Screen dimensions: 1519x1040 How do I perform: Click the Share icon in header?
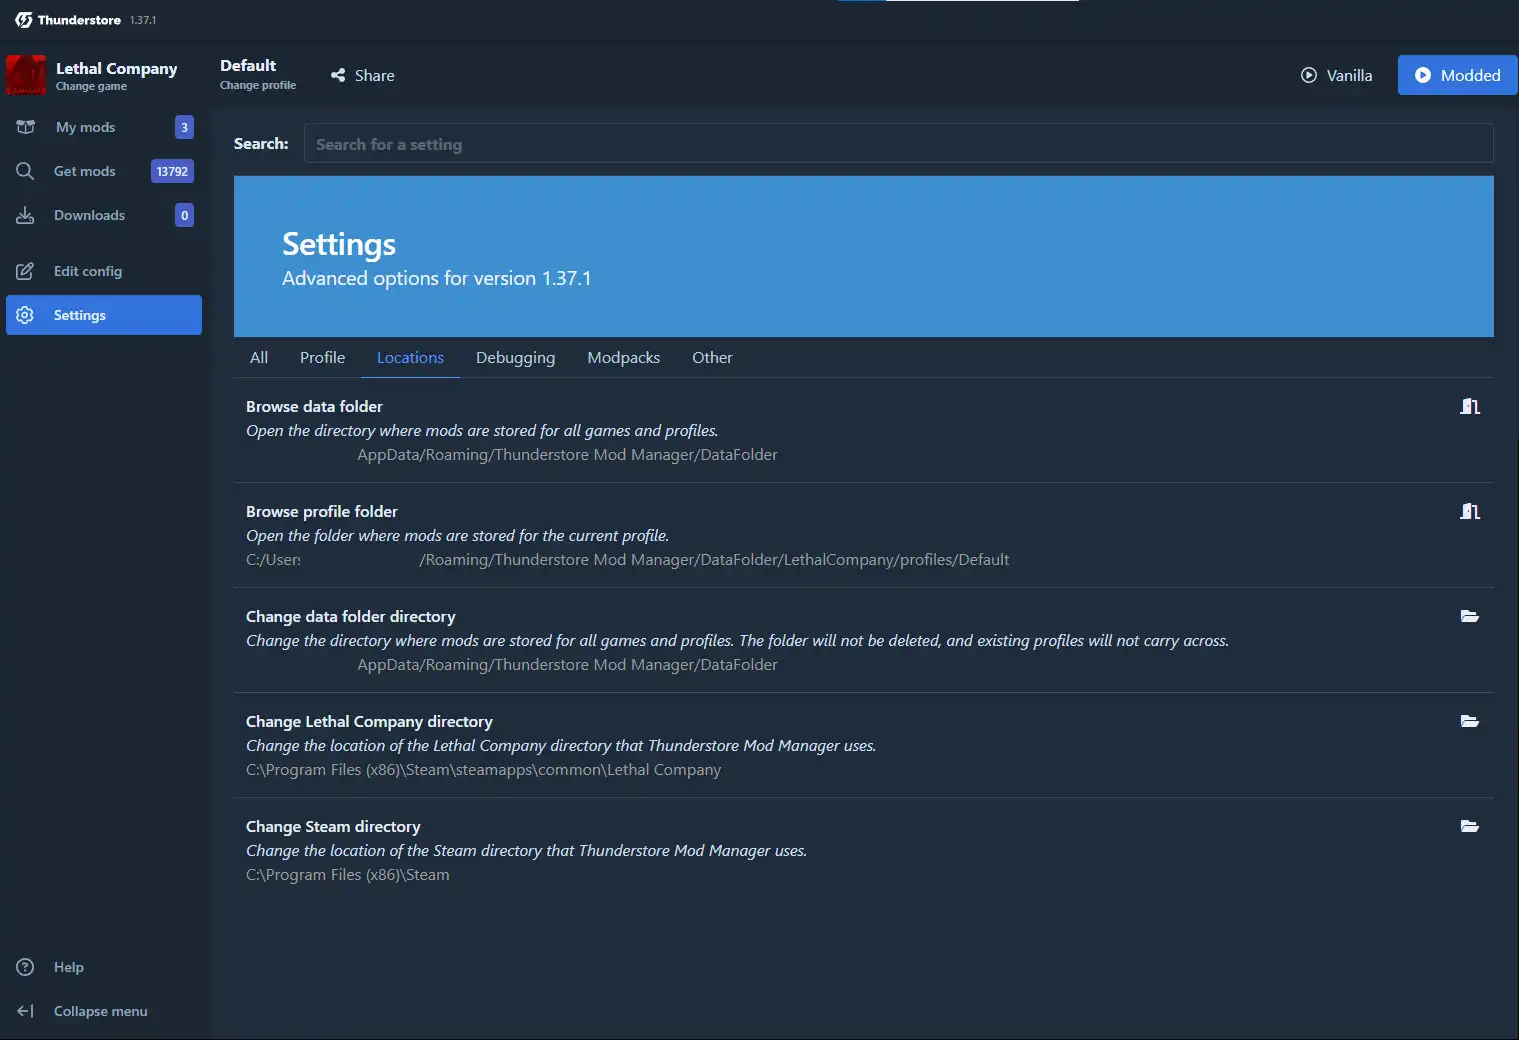(338, 75)
